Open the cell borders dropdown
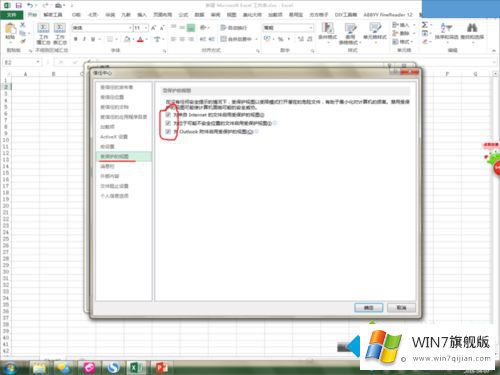 (116, 39)
